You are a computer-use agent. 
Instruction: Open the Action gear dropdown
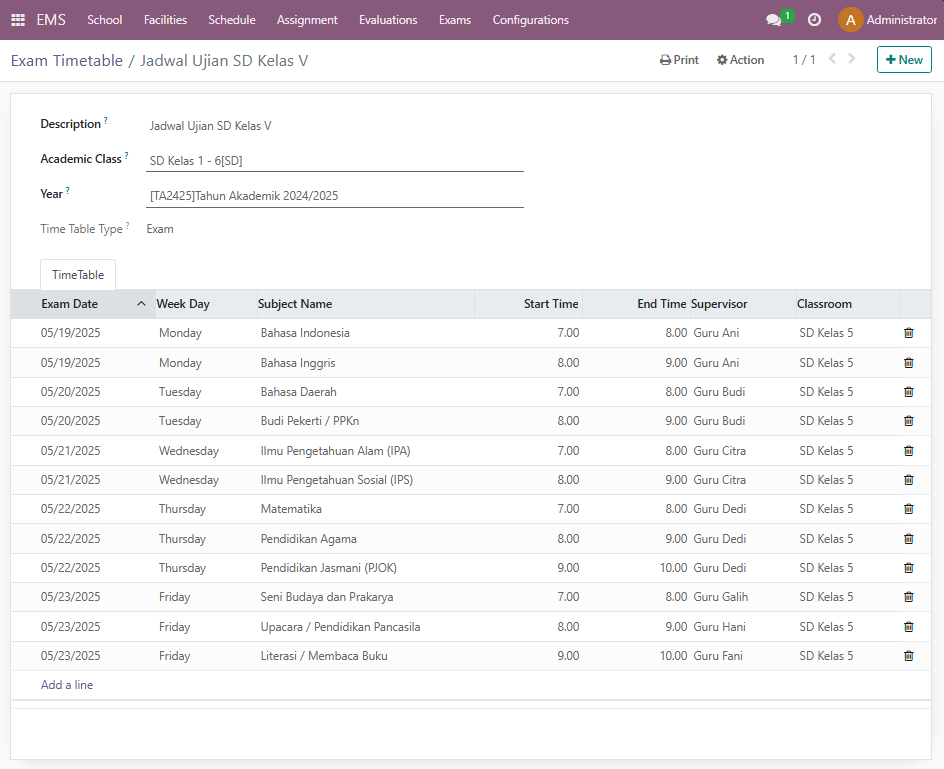pyautogui.click(x=740, y=60)
